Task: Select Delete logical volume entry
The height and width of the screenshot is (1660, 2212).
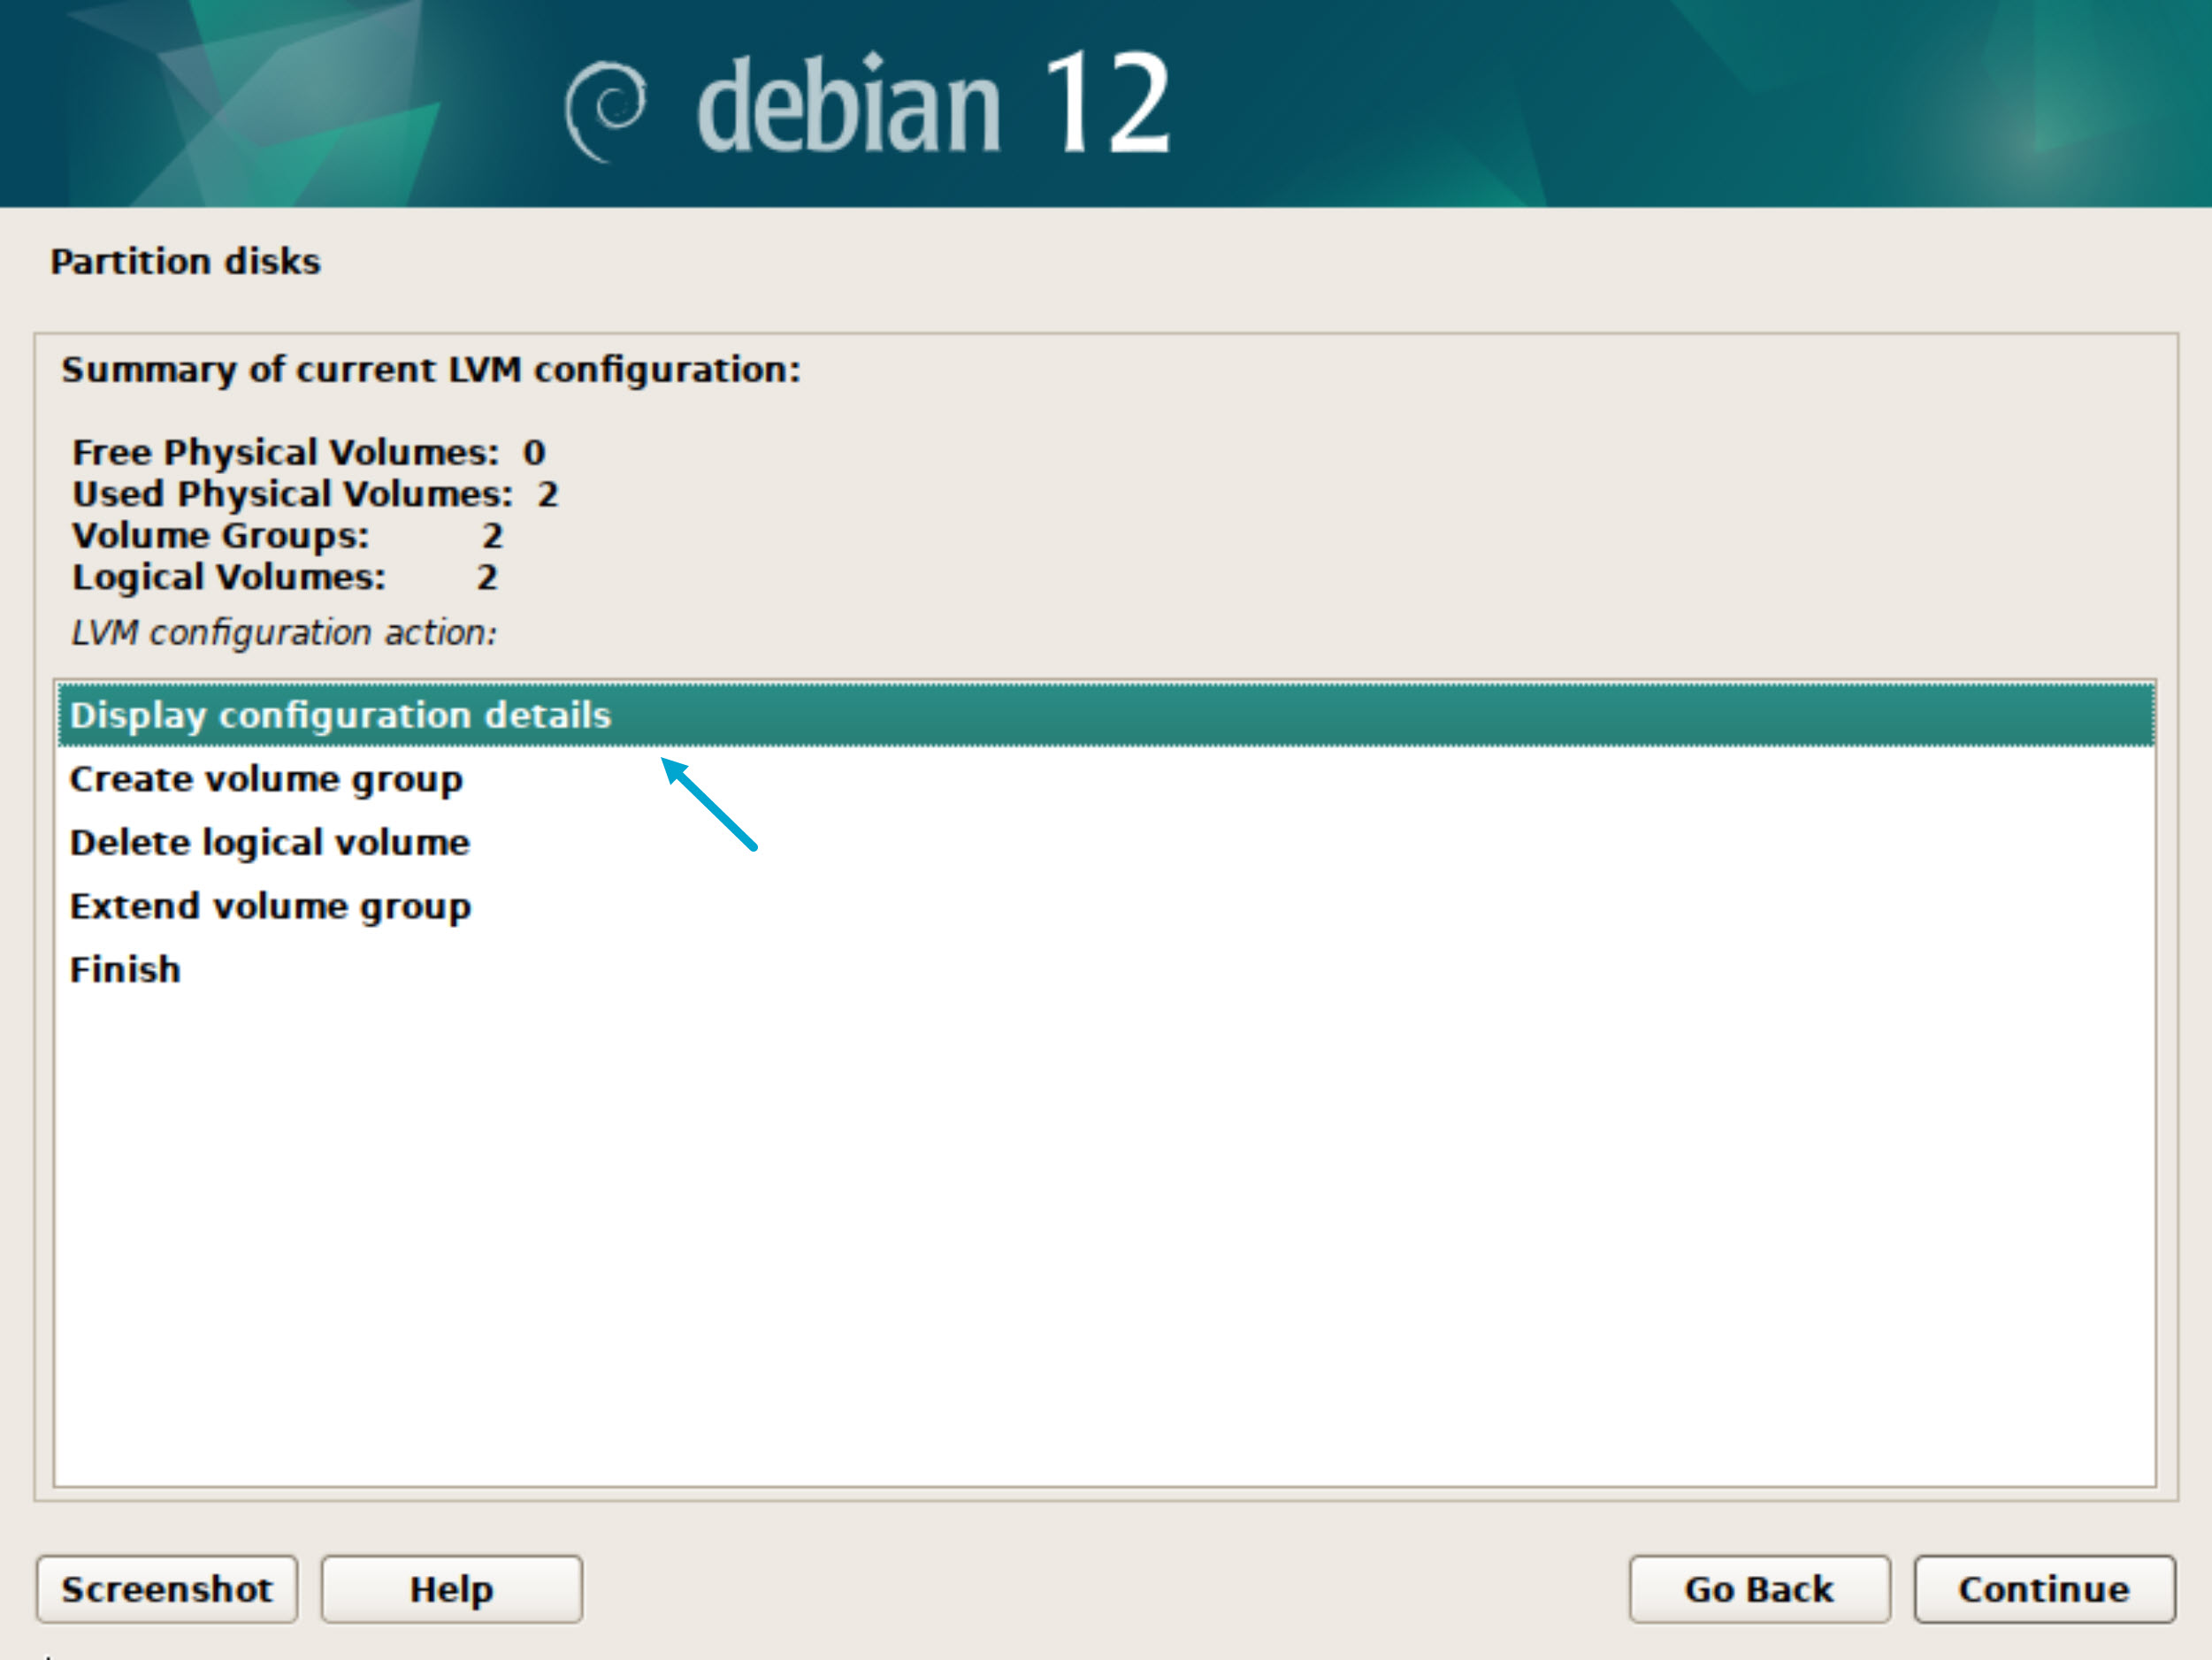Action: 269,842
